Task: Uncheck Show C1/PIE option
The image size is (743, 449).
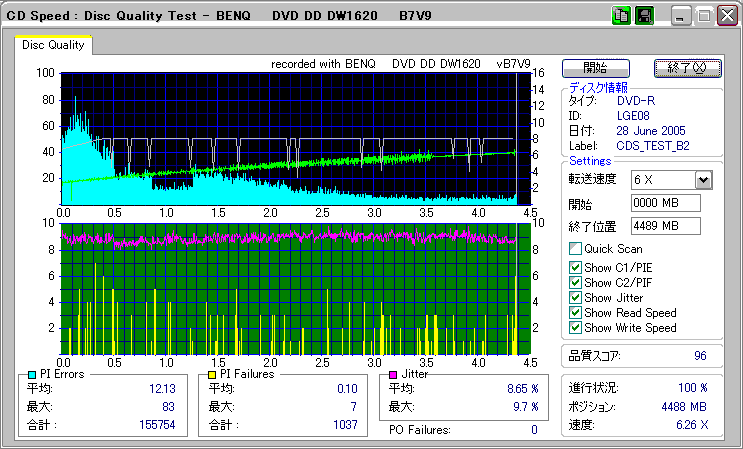Action: [x=575, y=267]
